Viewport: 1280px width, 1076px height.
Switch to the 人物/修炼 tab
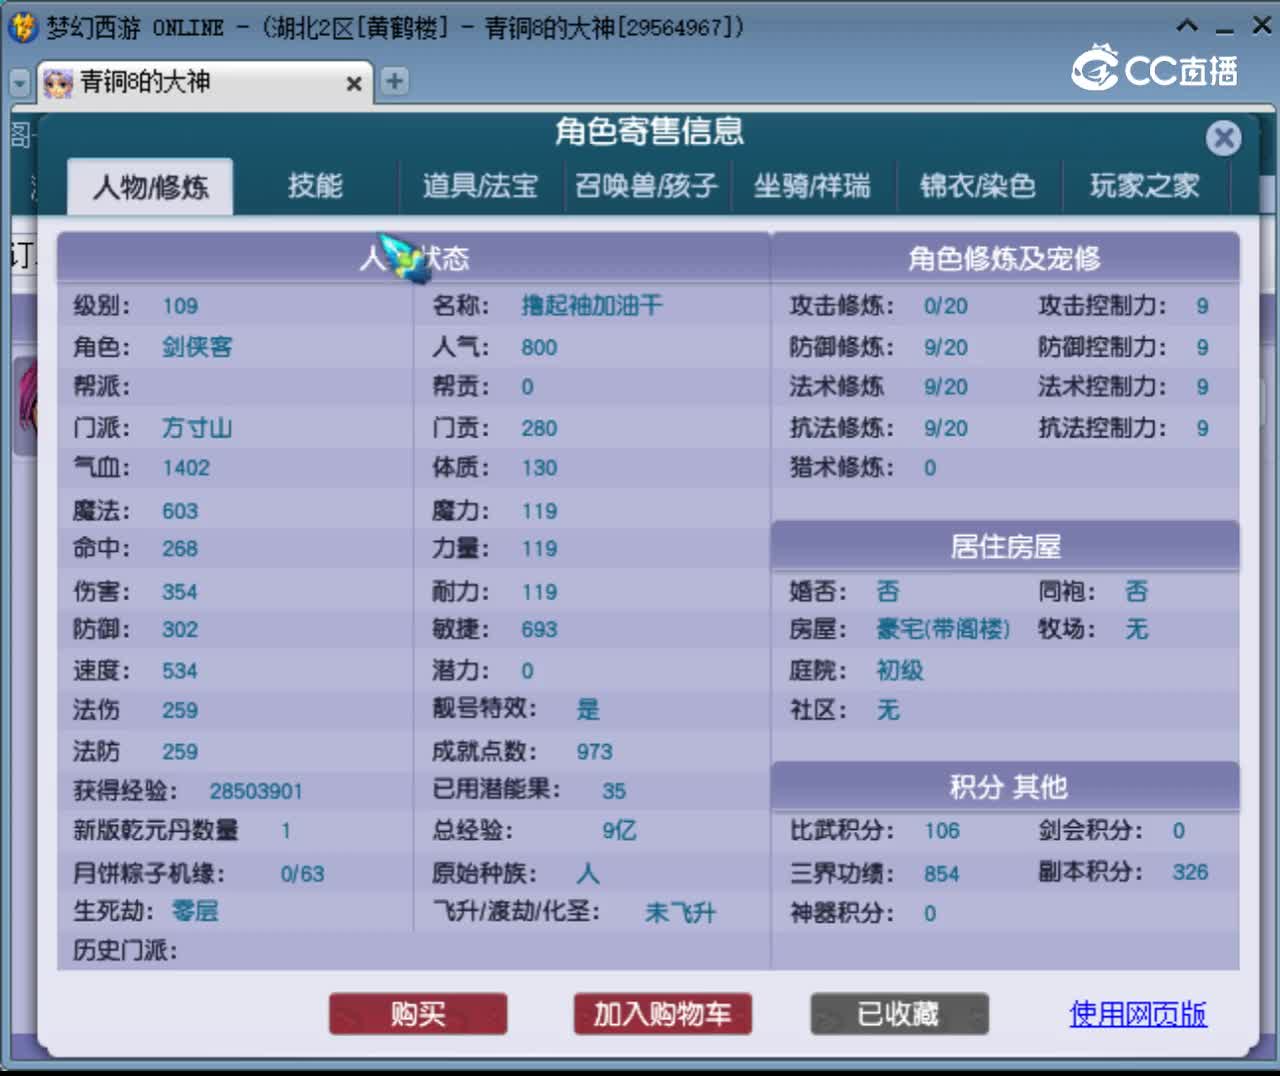pos(150,186)
